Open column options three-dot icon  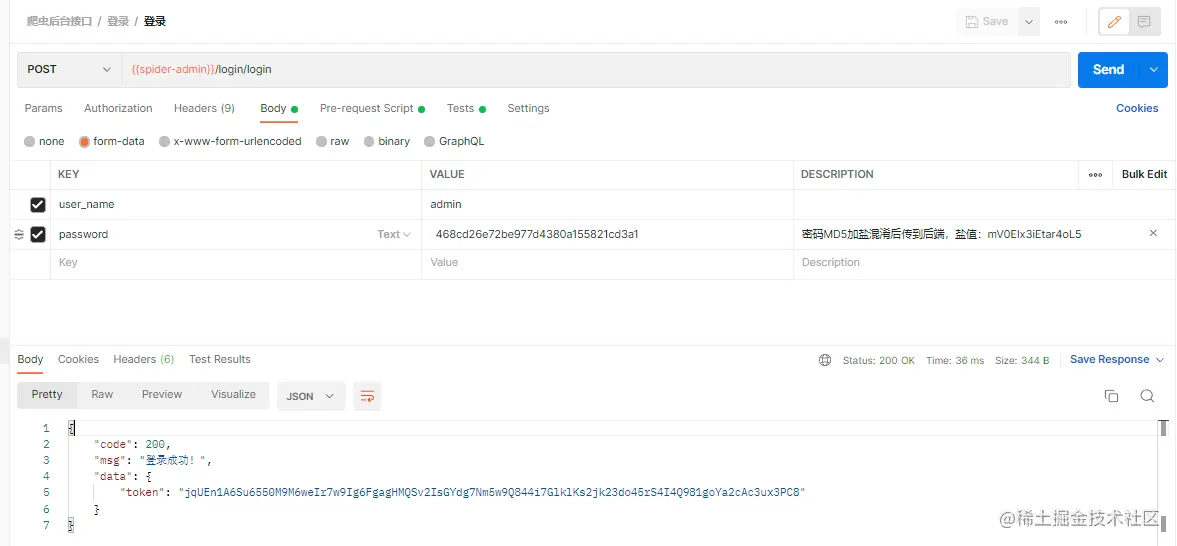(1095, 174)
